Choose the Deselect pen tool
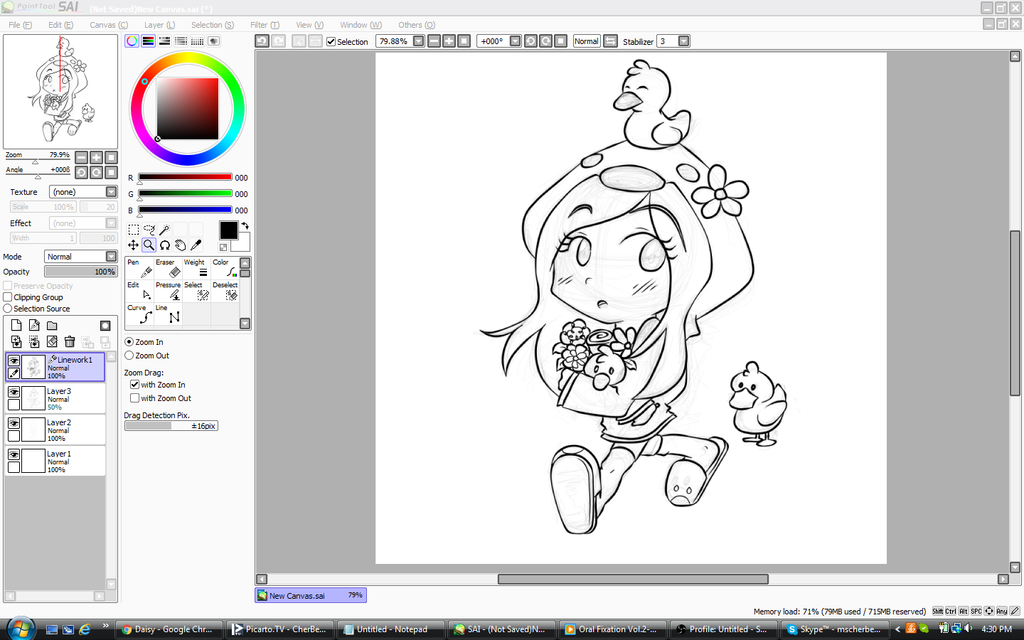This screenshot has height=640, width=1024. click(225, 291)
